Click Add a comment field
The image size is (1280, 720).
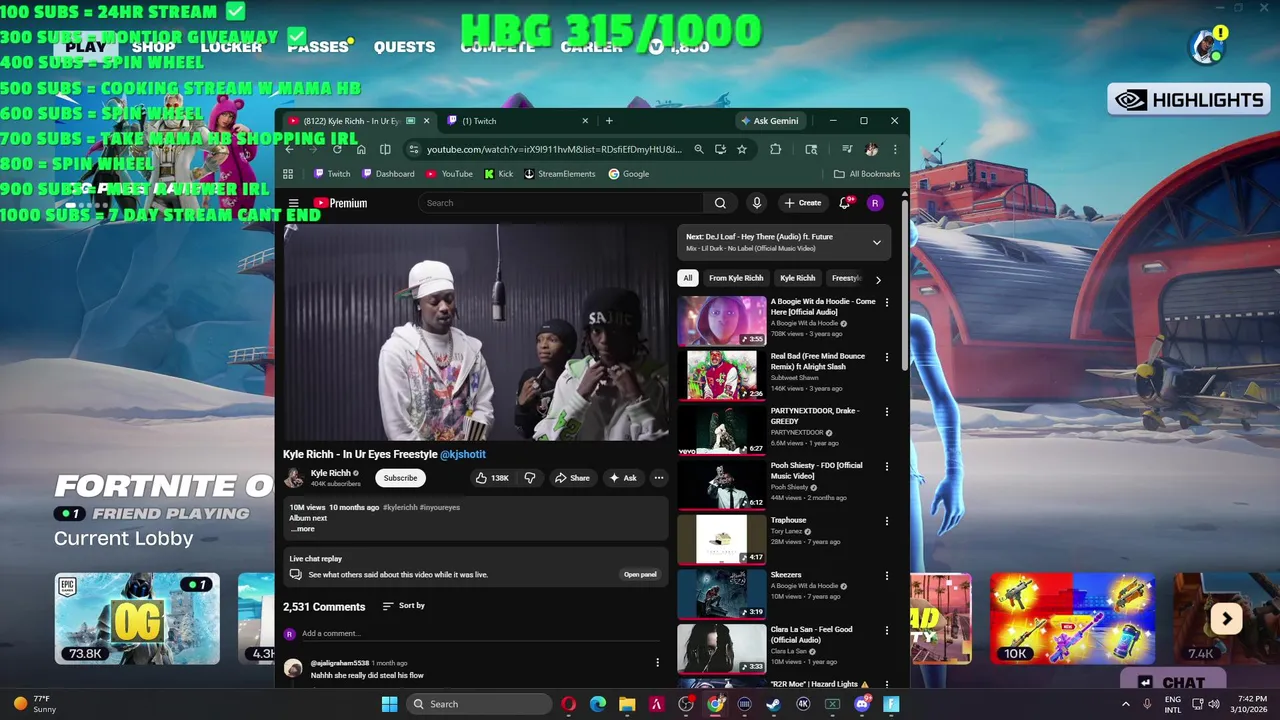click(x=480, y=634)
